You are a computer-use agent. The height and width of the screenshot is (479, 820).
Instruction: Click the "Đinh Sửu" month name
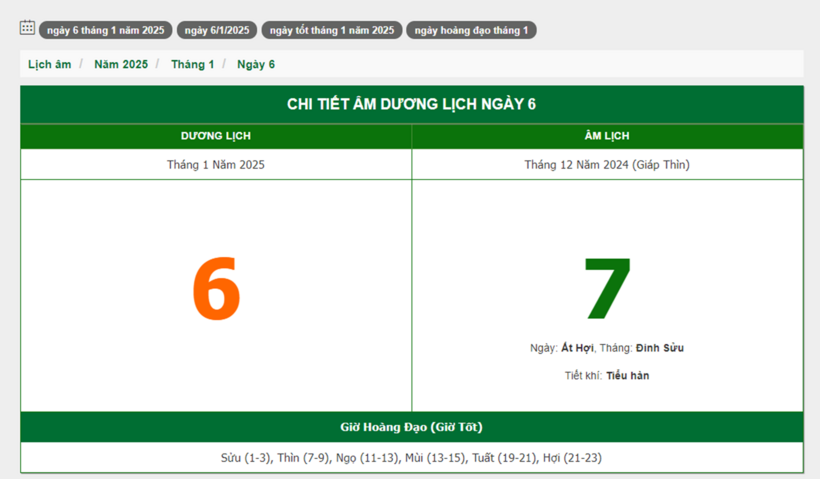click(660, 348)
